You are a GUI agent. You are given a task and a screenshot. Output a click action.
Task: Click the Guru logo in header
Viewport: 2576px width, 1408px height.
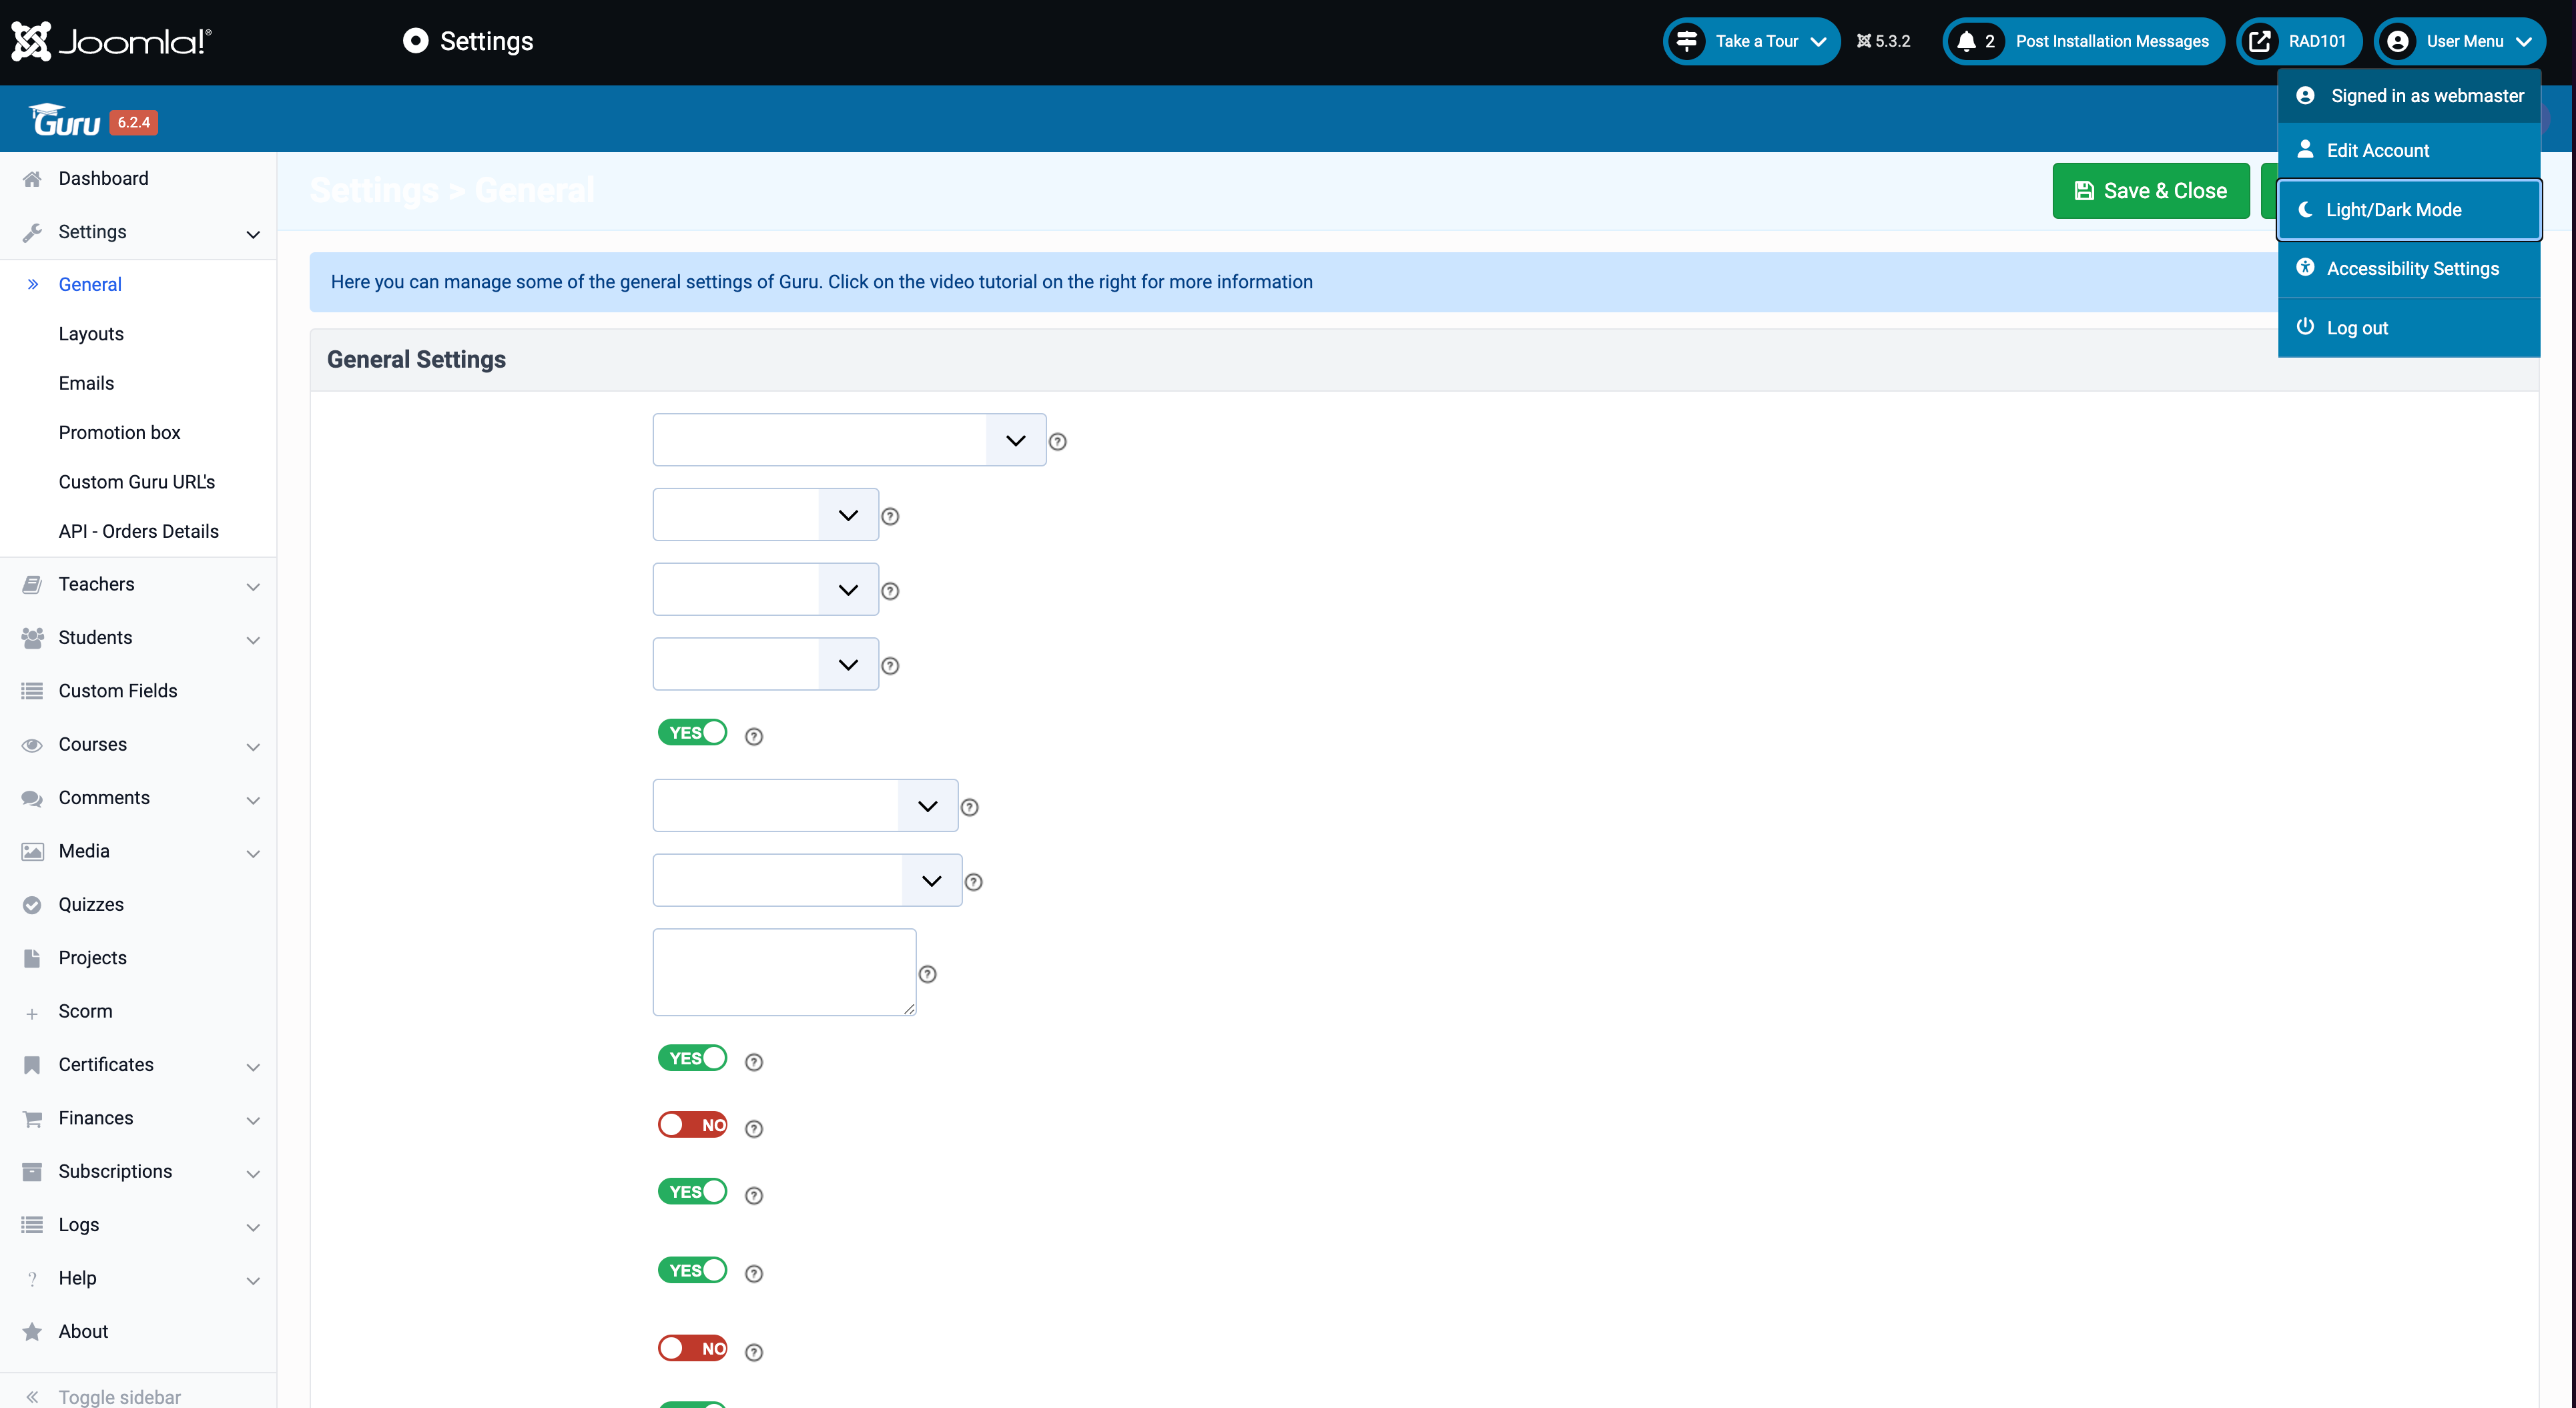coord(65,121)
